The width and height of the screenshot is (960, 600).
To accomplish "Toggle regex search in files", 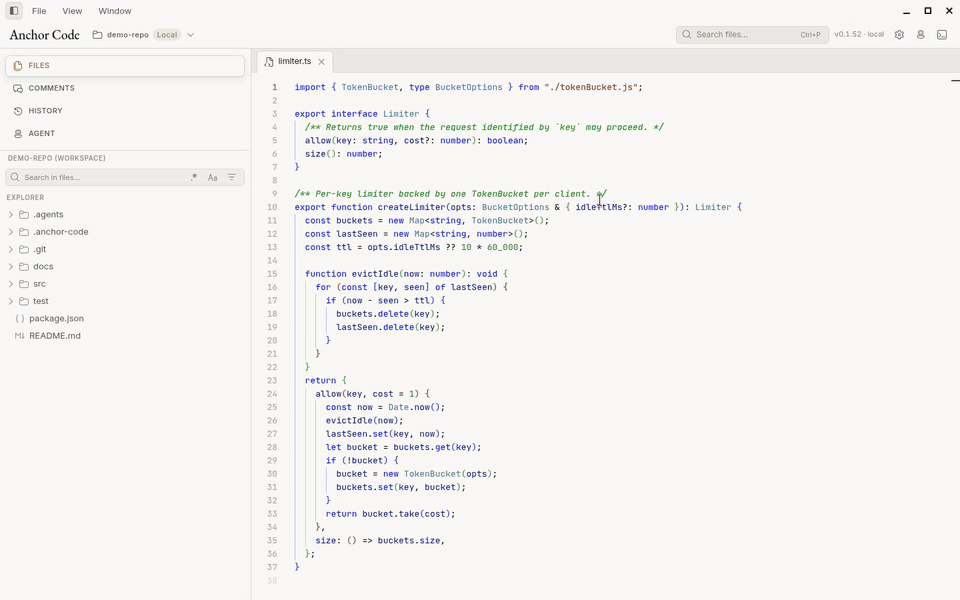I will pos(193,178).
